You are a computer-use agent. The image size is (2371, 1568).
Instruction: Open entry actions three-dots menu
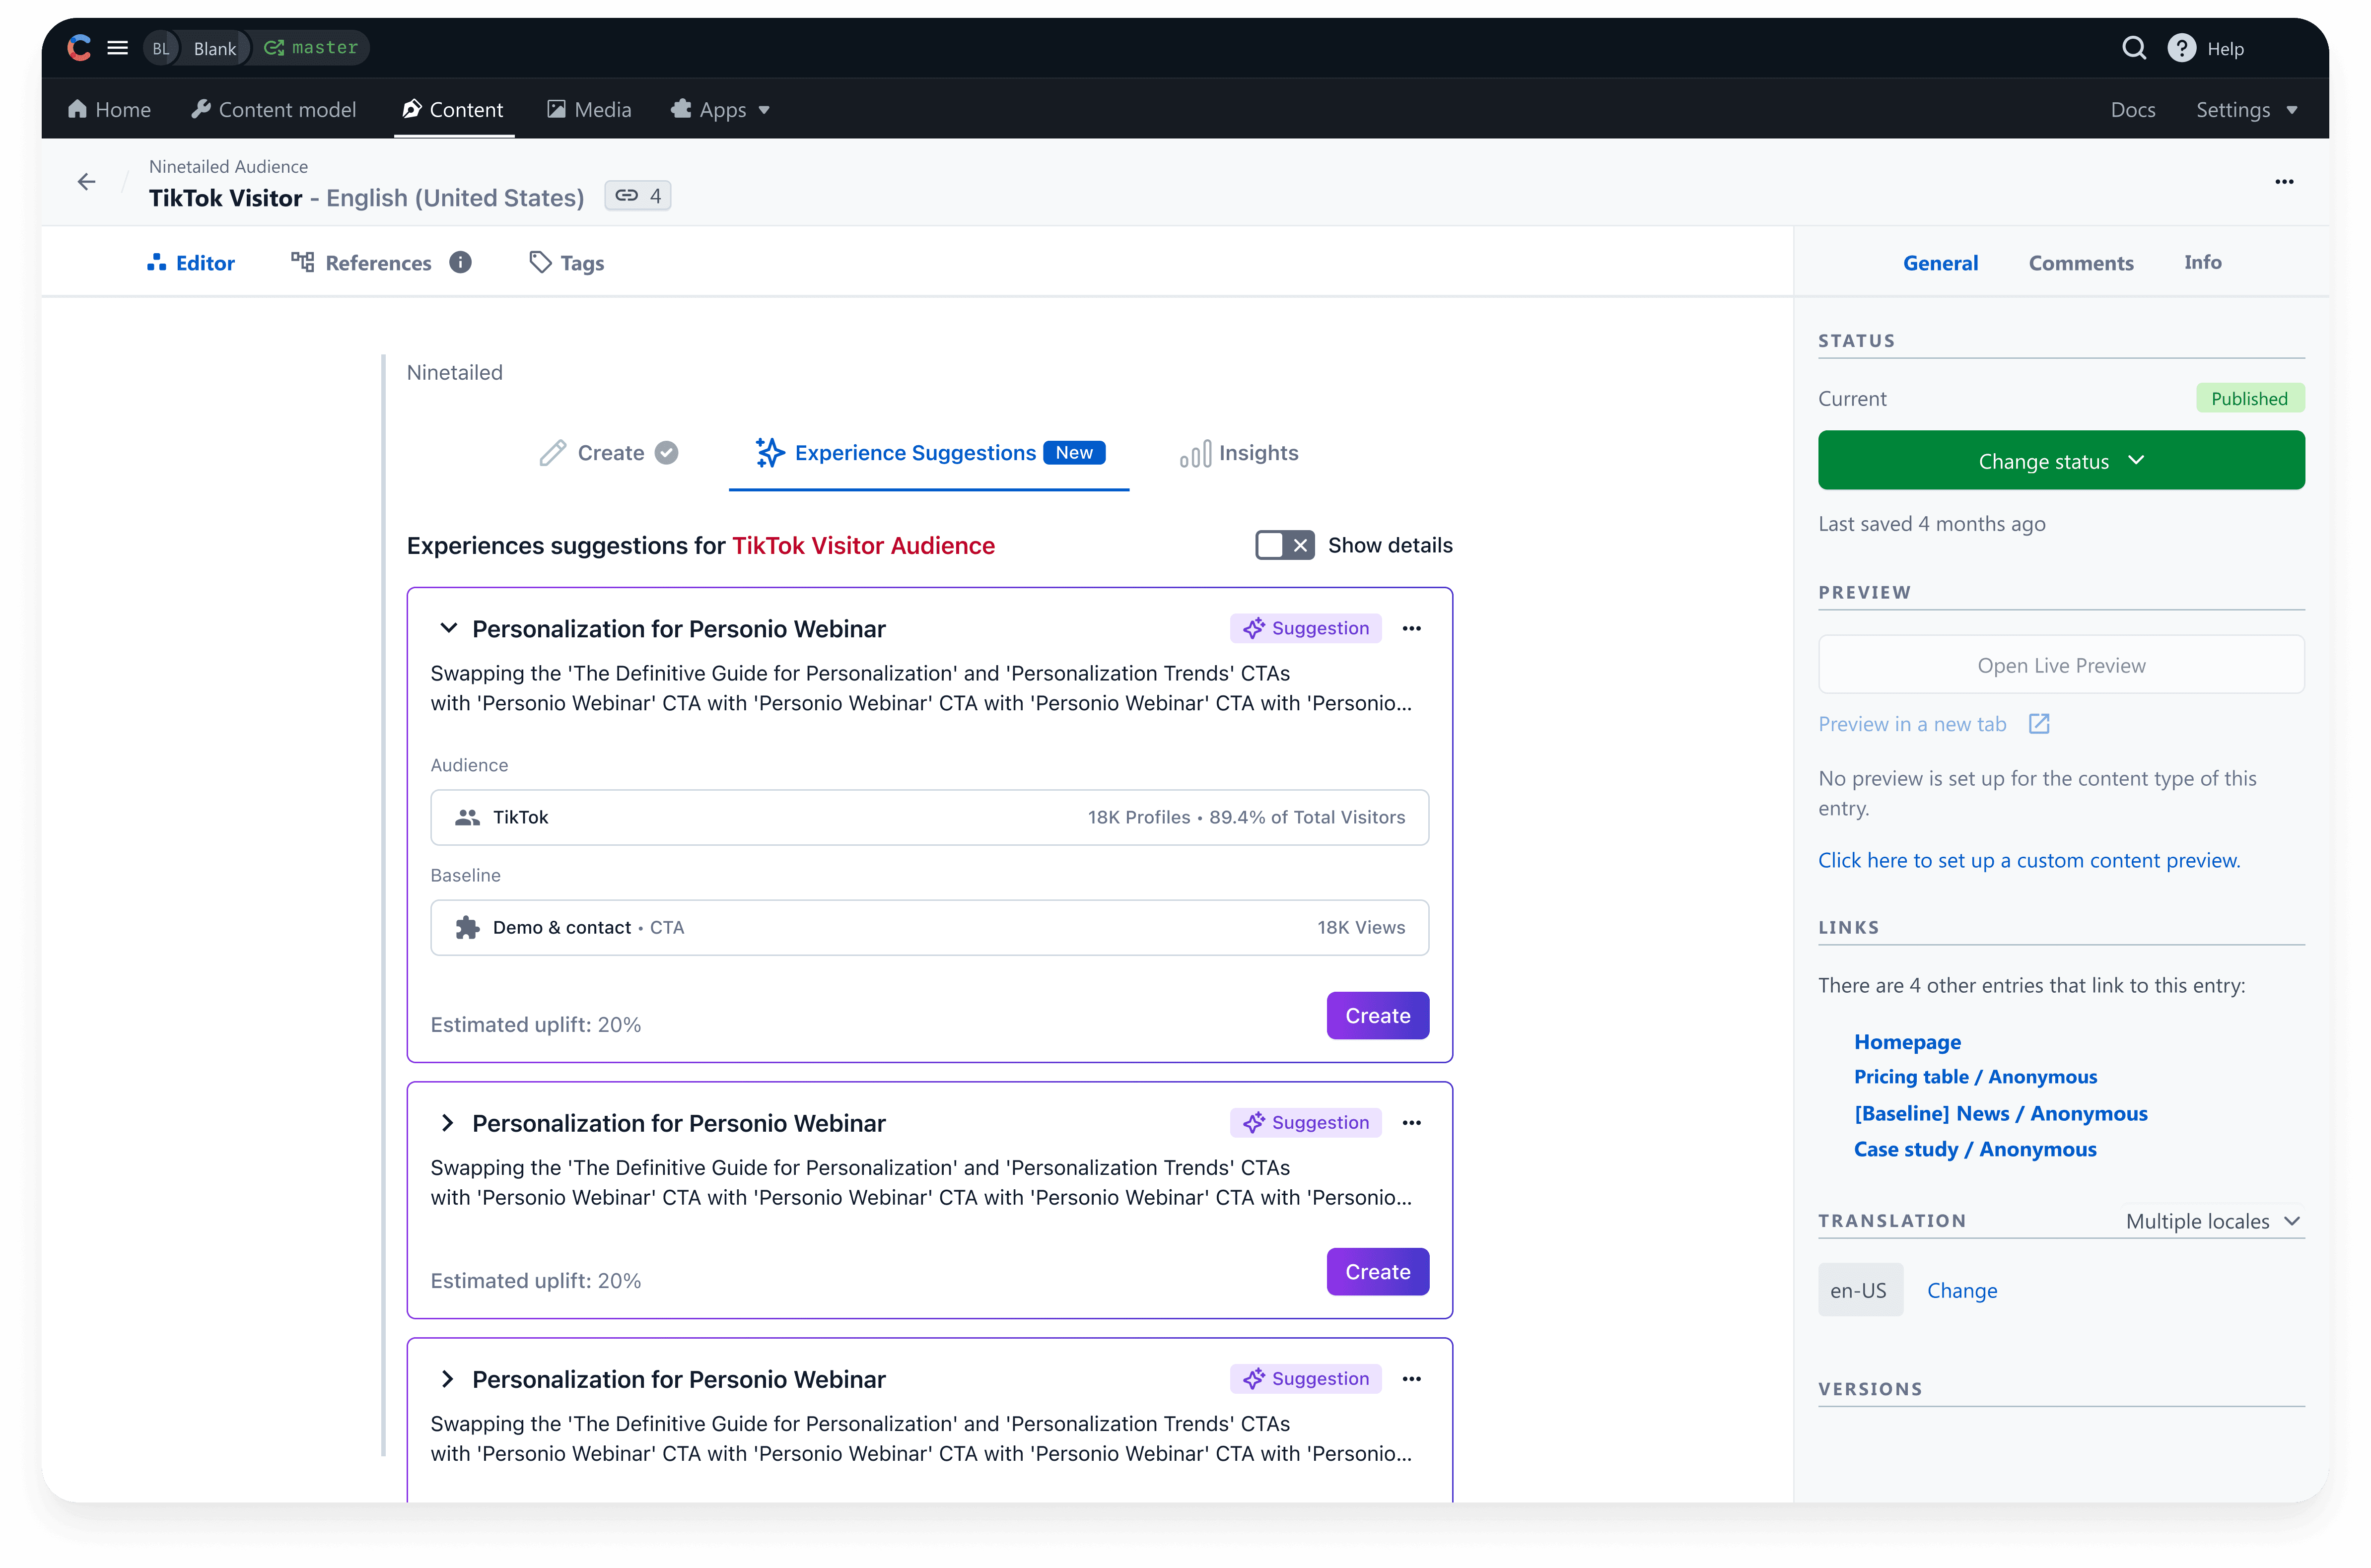pos(2284,181)
